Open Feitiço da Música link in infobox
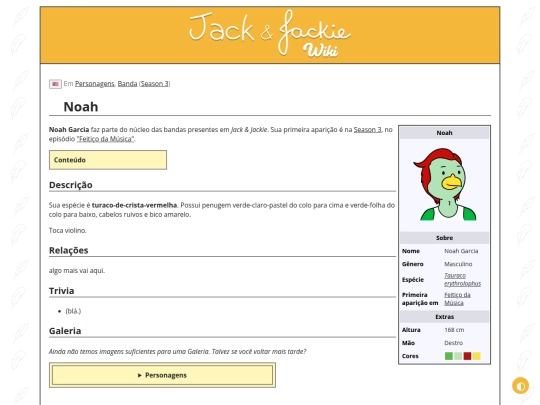The image size is (540, 405). click(x=457, y=299)
